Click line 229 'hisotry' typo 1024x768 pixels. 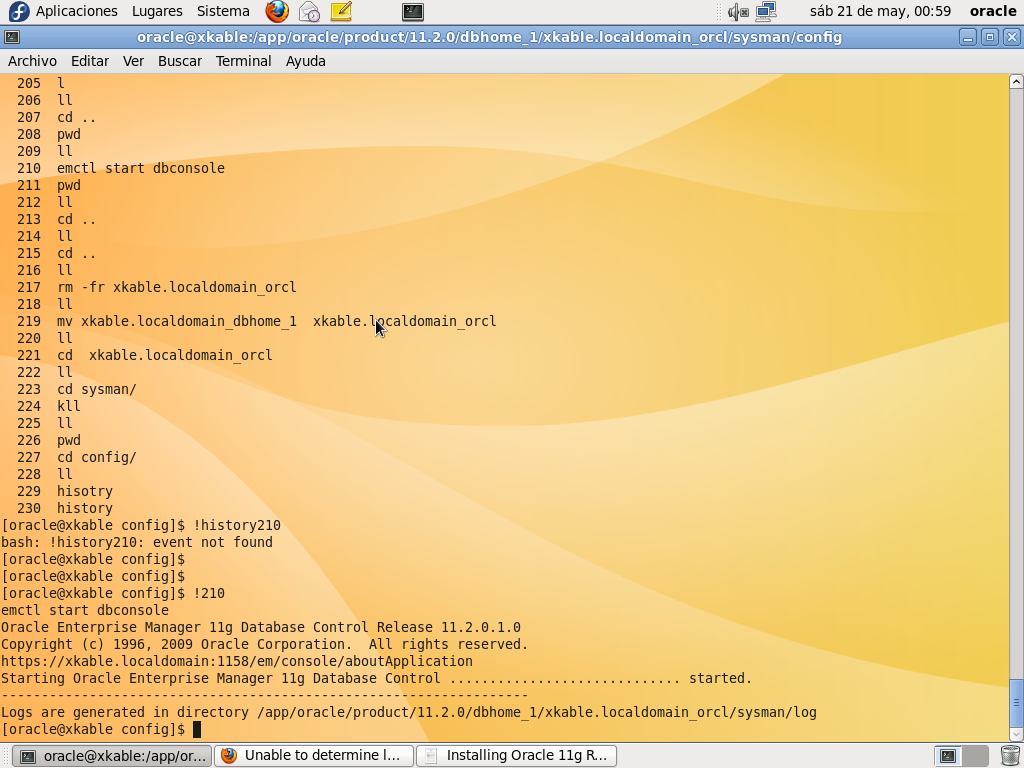(x=85, y=490)
